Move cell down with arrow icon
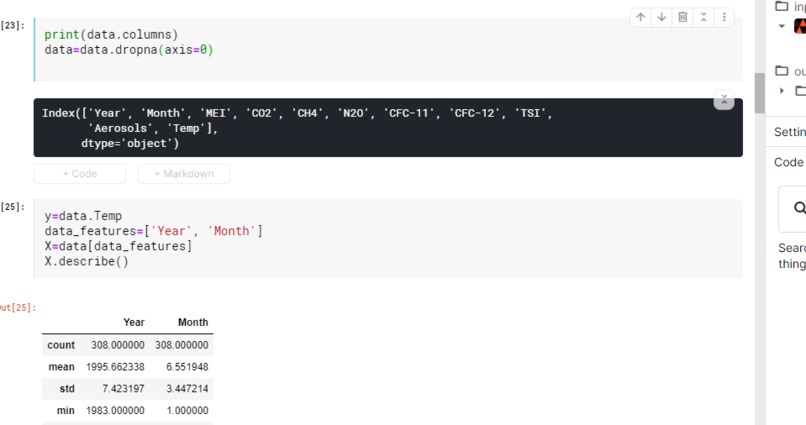 [662, 17]
